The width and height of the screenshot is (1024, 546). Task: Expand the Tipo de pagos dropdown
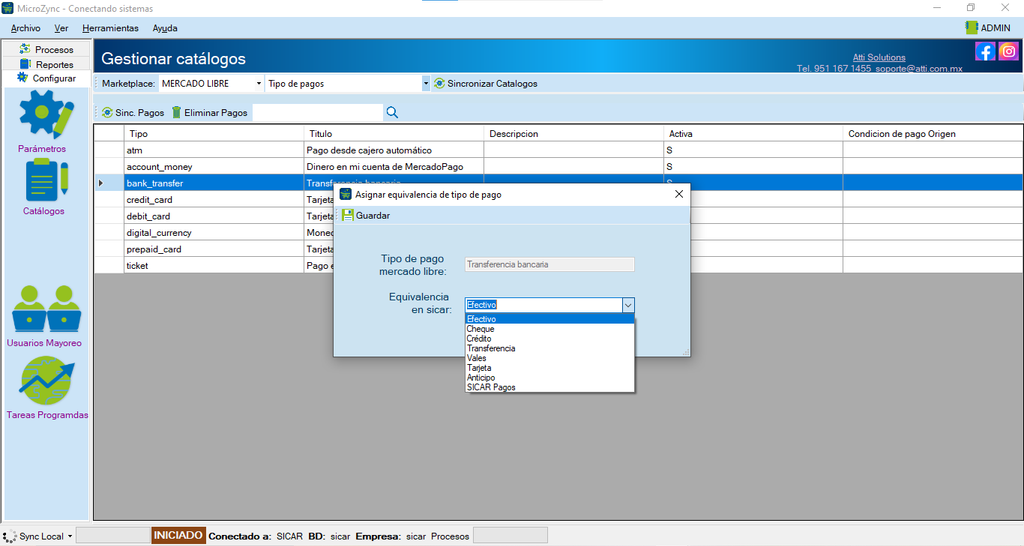[426, 84]
